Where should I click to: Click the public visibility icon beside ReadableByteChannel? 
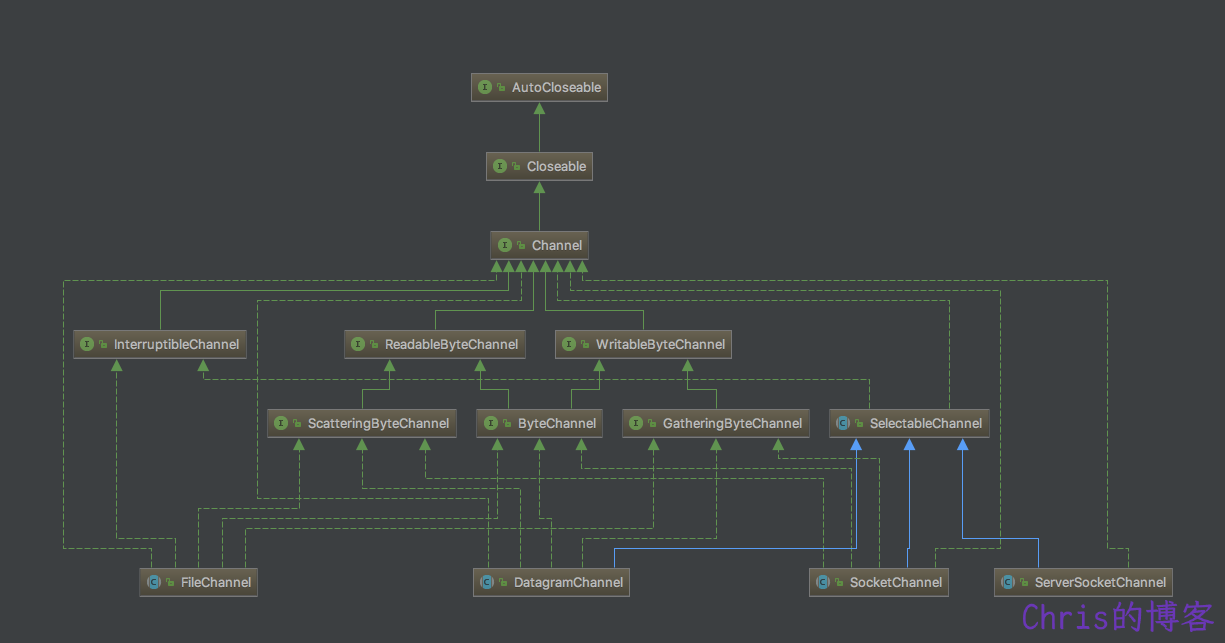pyautogui.click(x=374, y=344)
